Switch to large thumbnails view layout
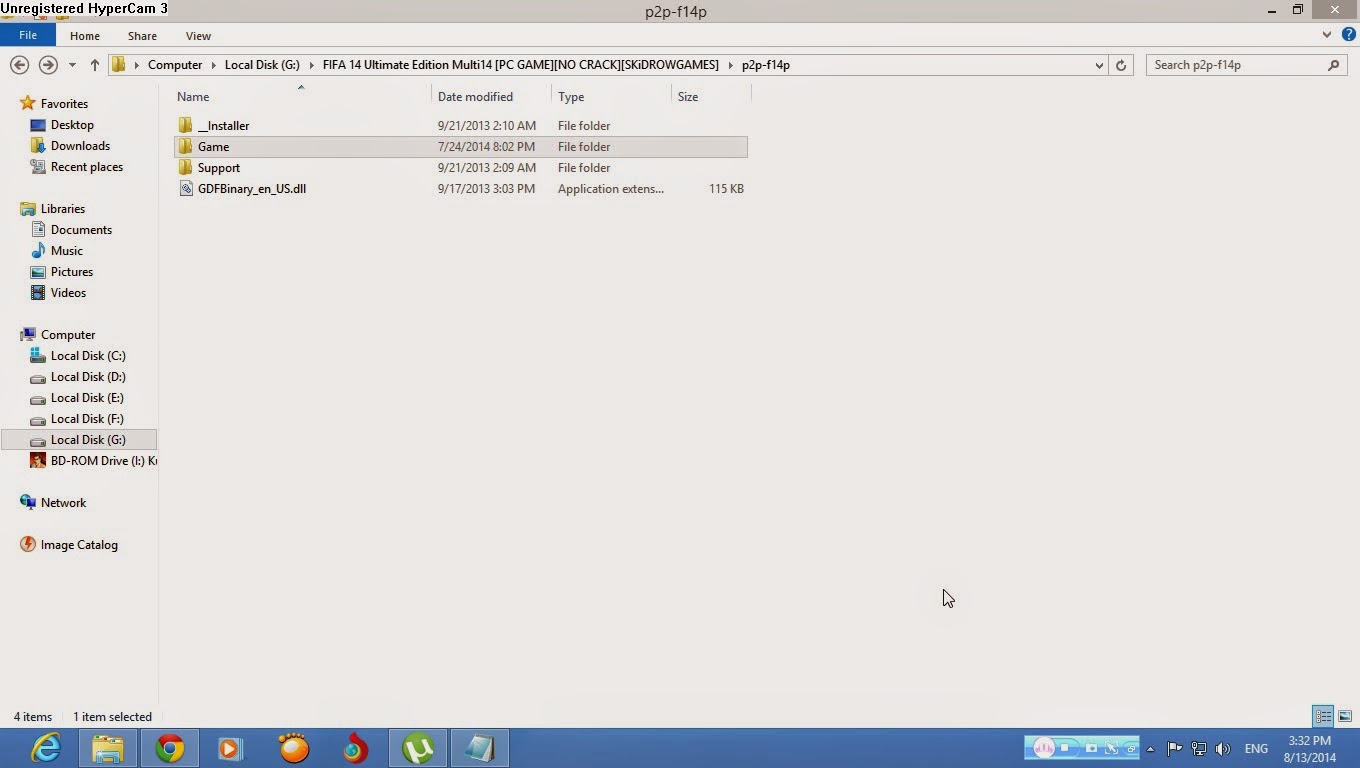This screenshot has height=768, width=1360. 1345,716
